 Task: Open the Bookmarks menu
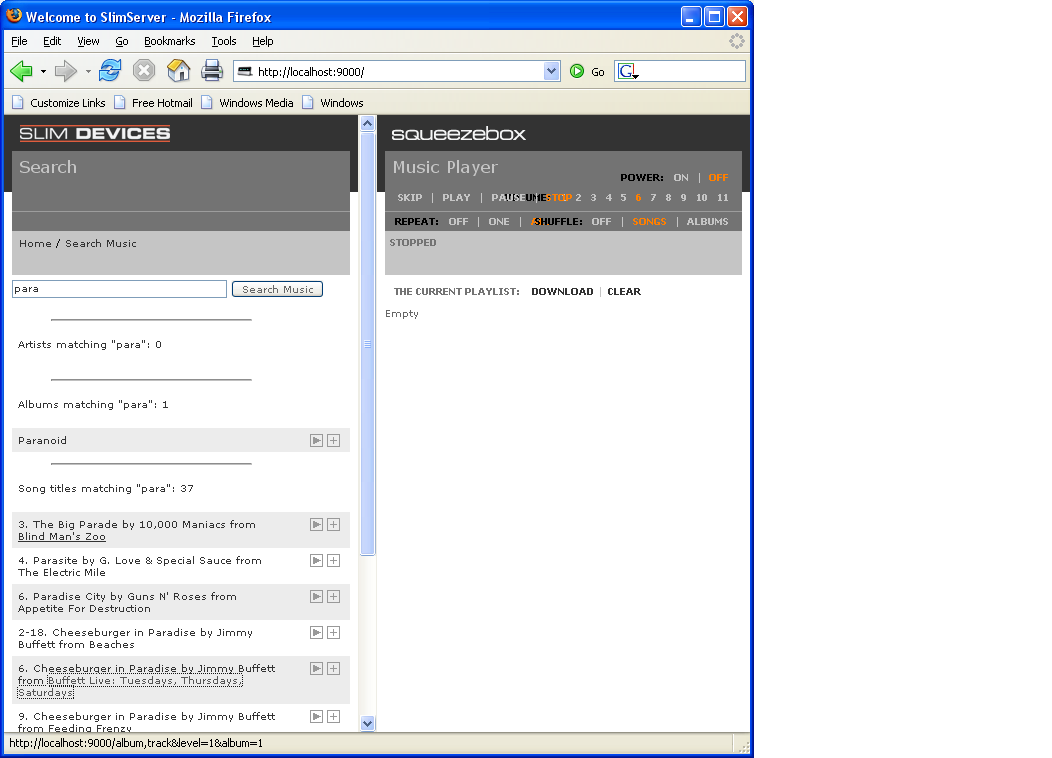169,41
